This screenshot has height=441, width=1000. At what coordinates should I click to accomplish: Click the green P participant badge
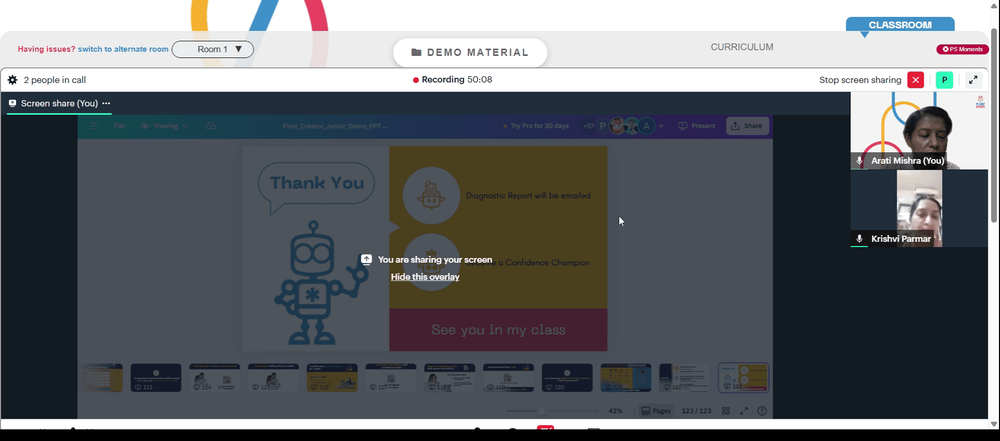click(x=944, y=80)
